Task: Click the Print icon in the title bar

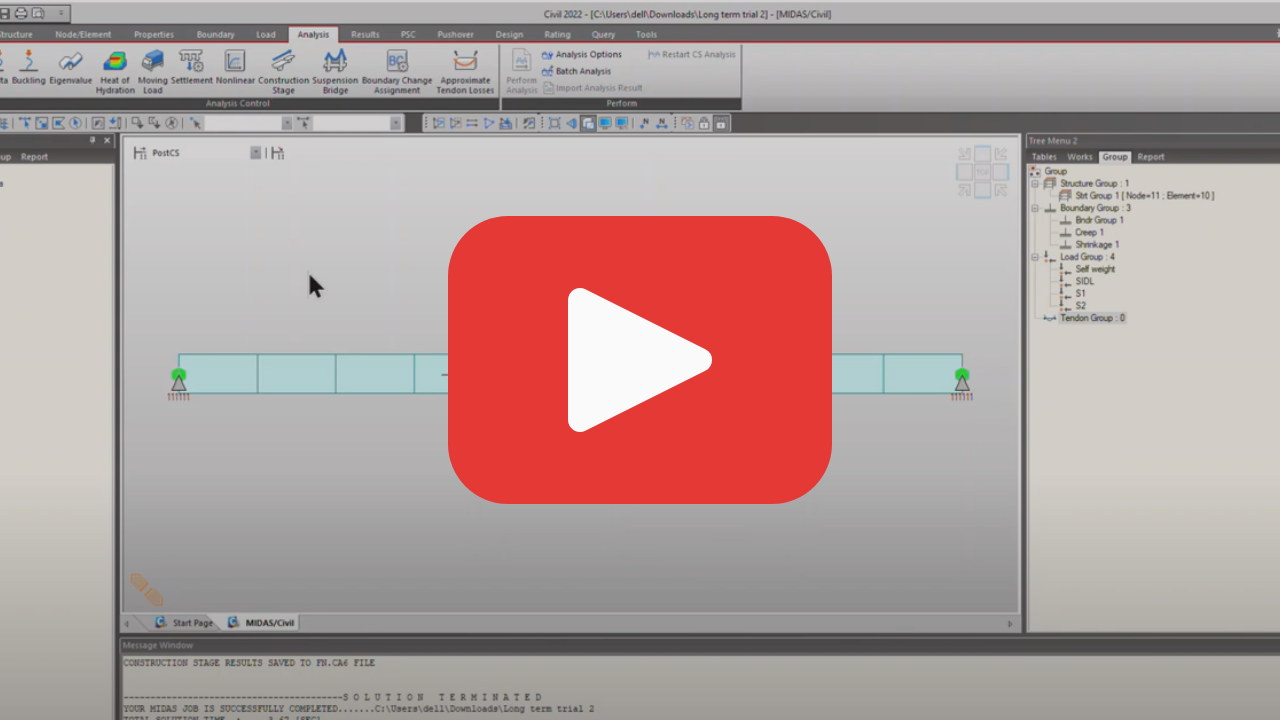Action: coord(21,13)
